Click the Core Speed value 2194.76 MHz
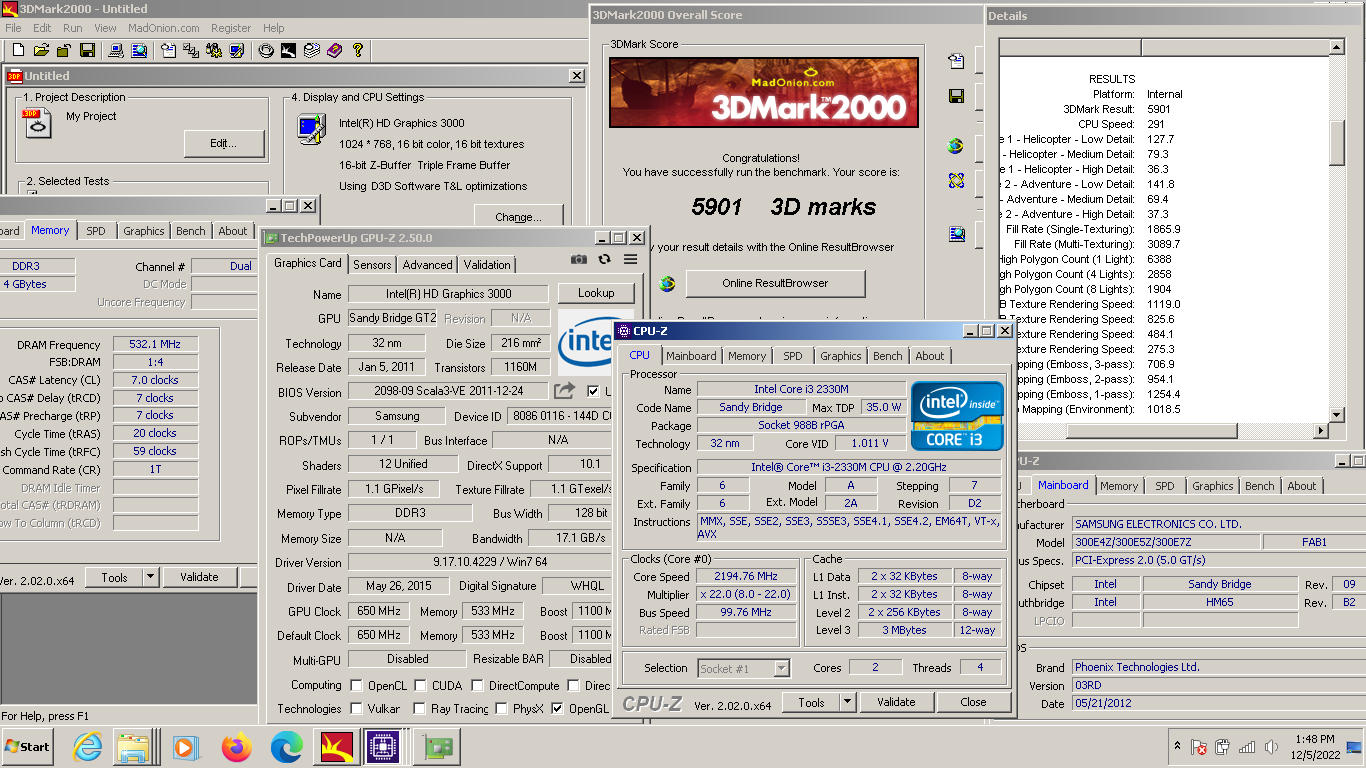The width and height of the screenshot is (1366, 768). point(746,577)
